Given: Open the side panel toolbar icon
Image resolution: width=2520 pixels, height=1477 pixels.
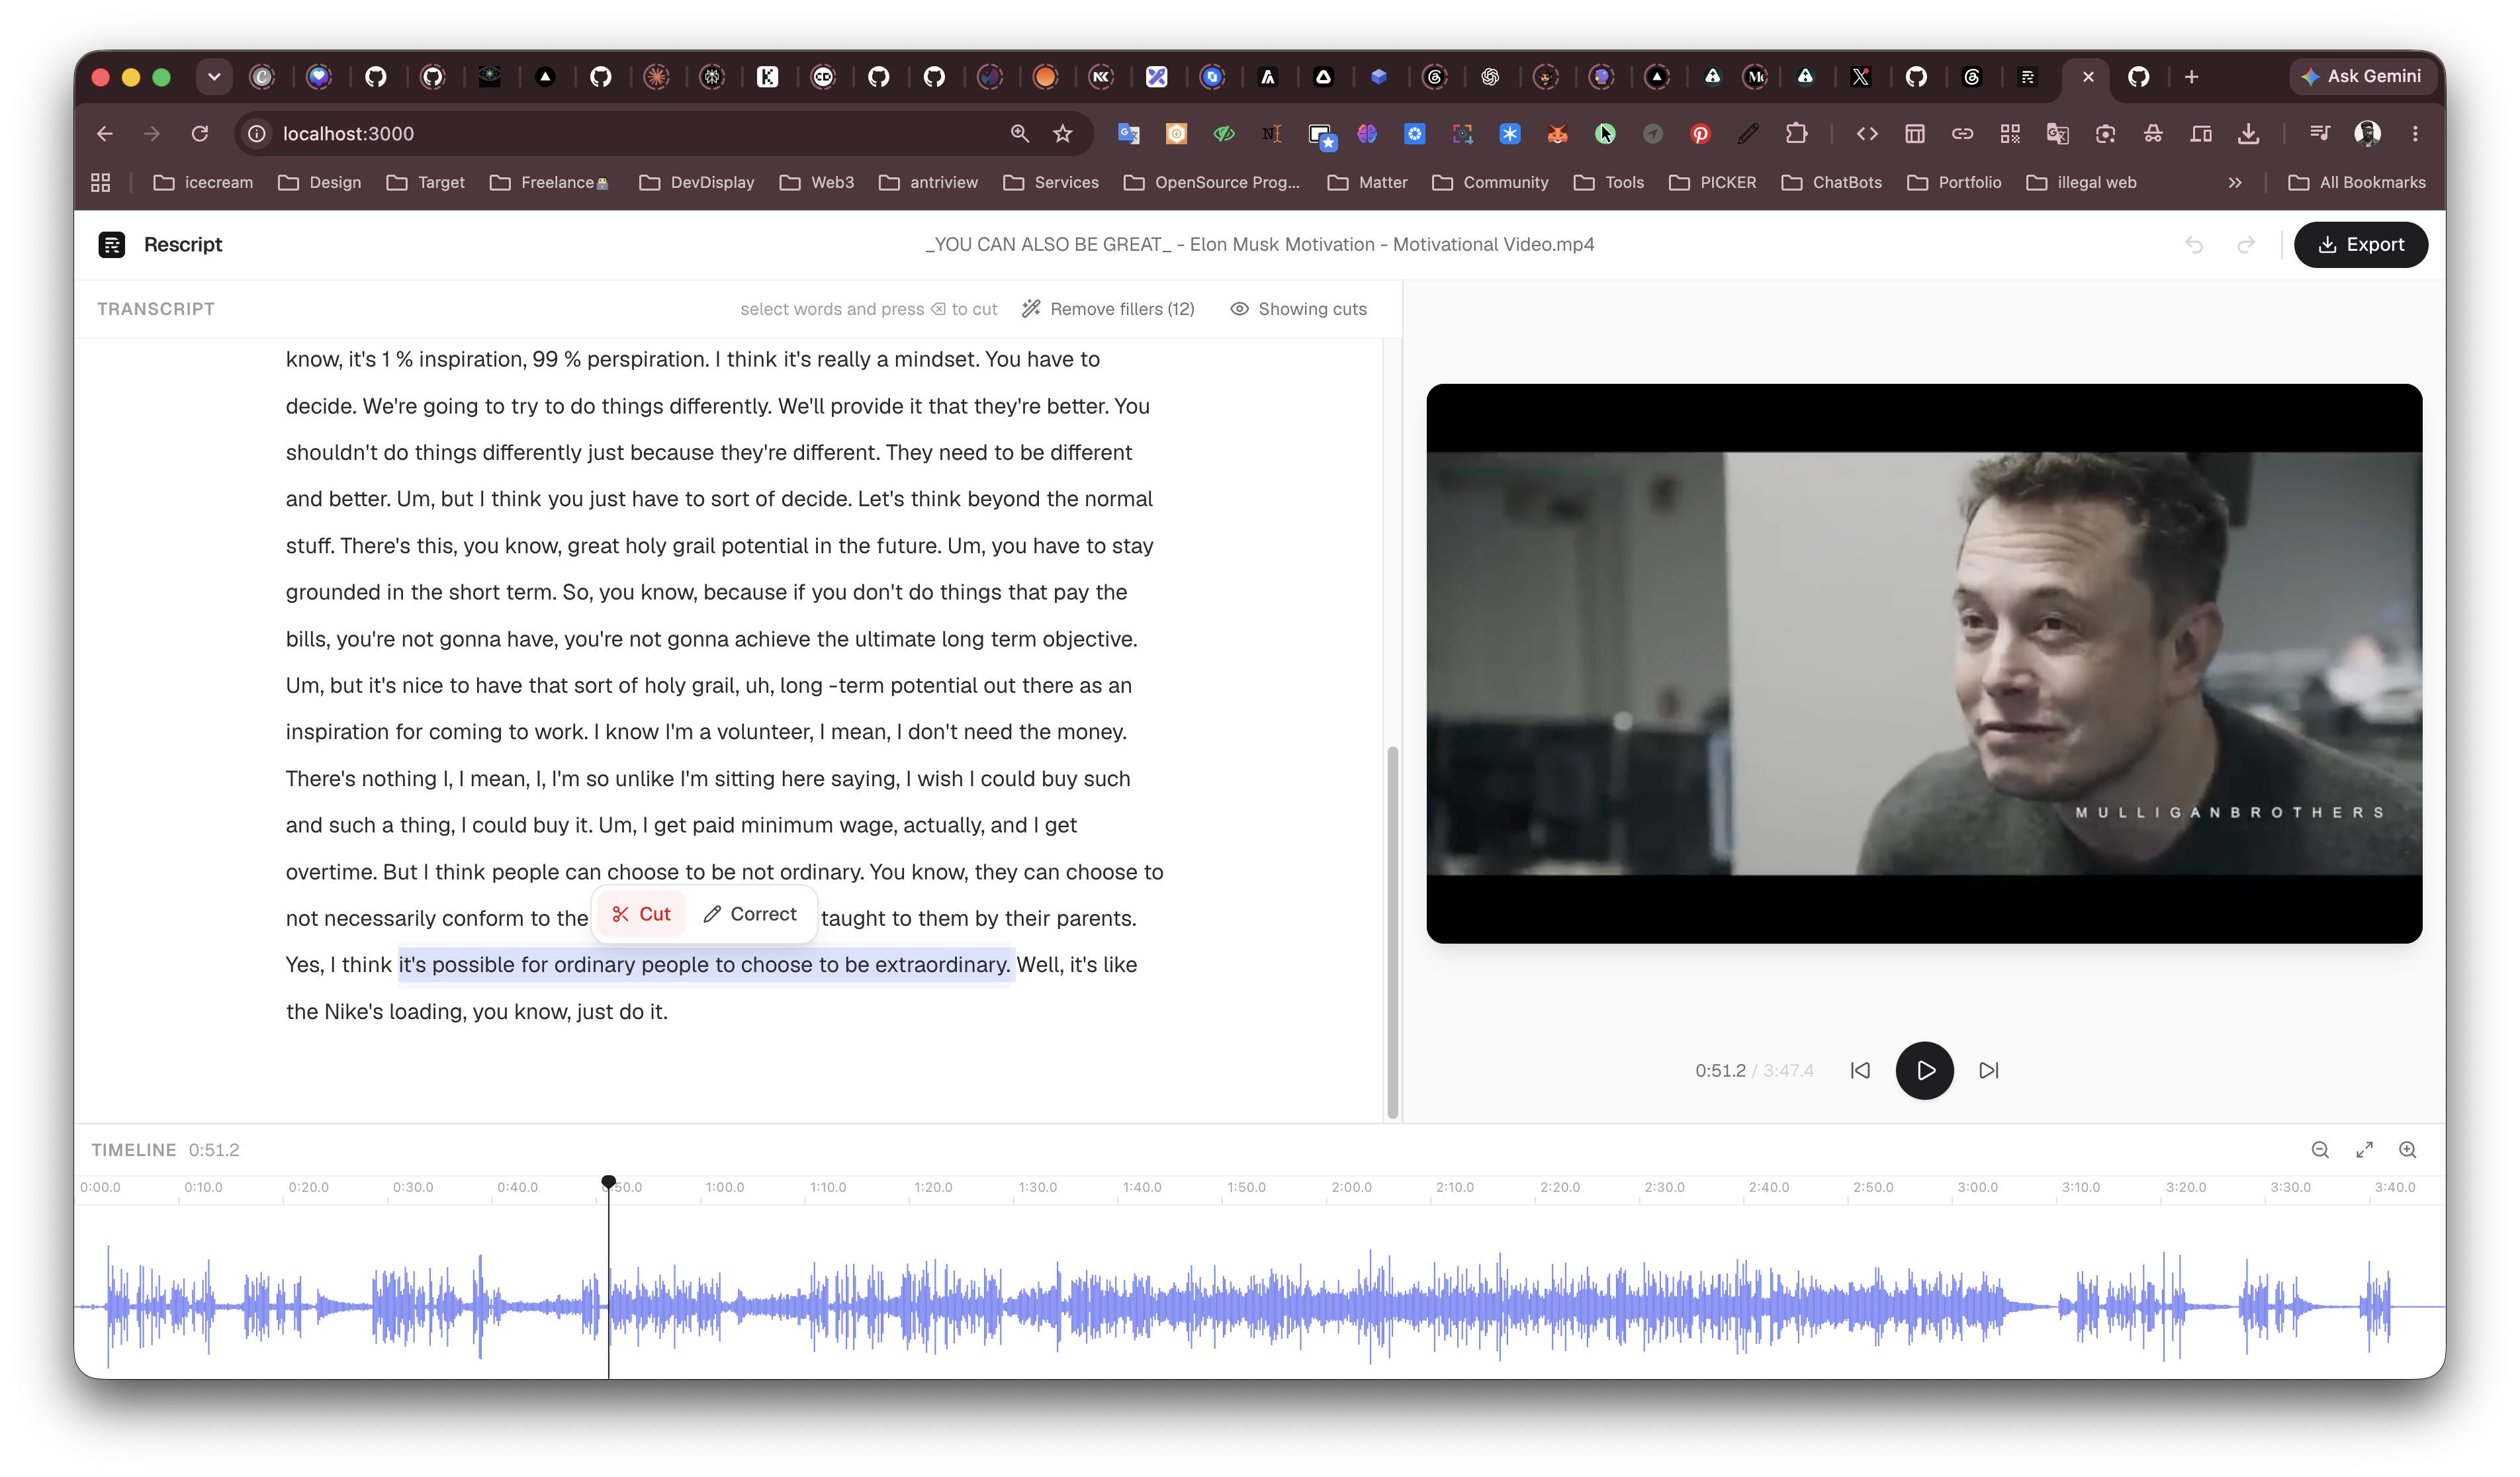Looking at the screenshot, I should tap(1914, 134).
